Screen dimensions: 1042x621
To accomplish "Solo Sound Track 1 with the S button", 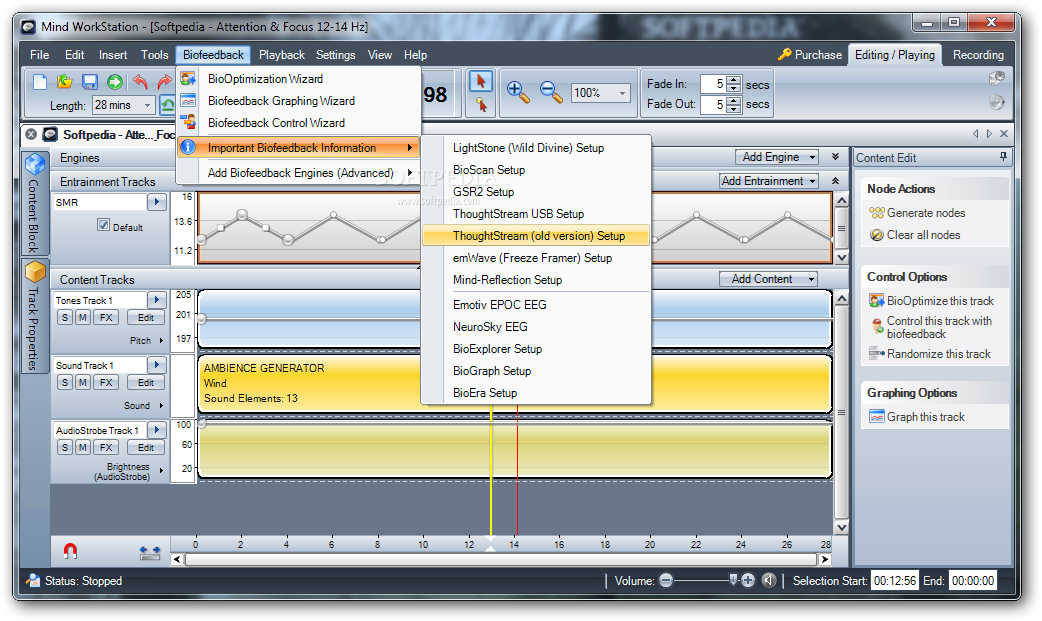I will tap(64, 382).
